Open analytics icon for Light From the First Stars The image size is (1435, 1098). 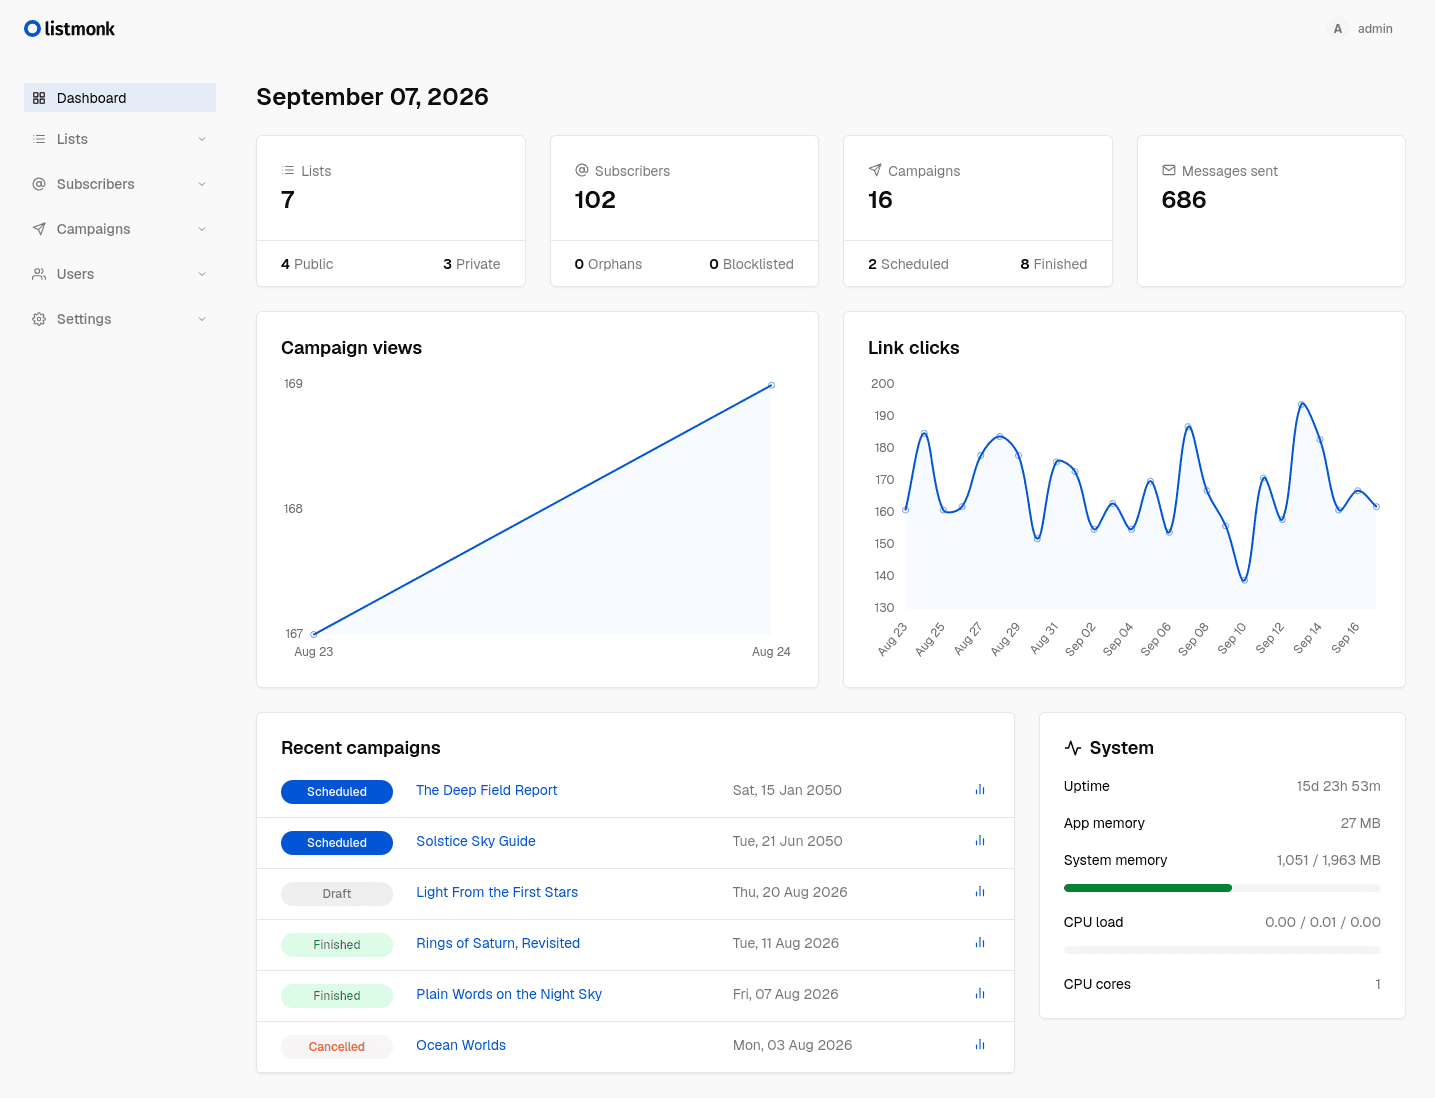click(x=980, y=892)
